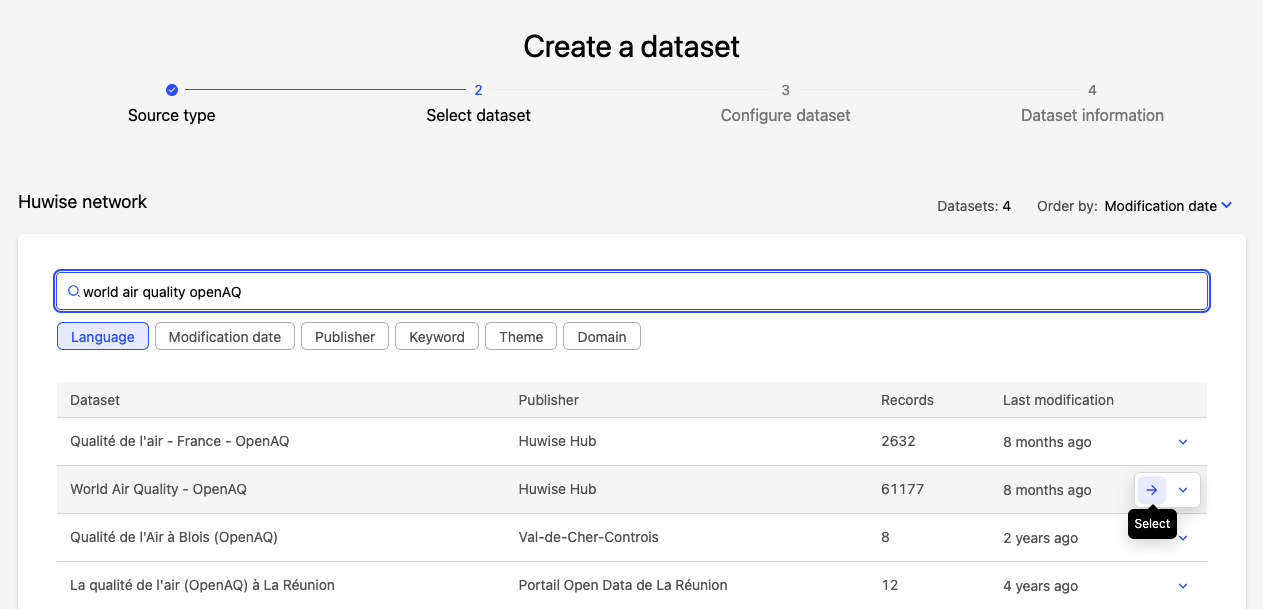The width and height of the screenshot is (1263, 609).
Task: Click the Last modification column header
Action: [x=1058, y=400]
